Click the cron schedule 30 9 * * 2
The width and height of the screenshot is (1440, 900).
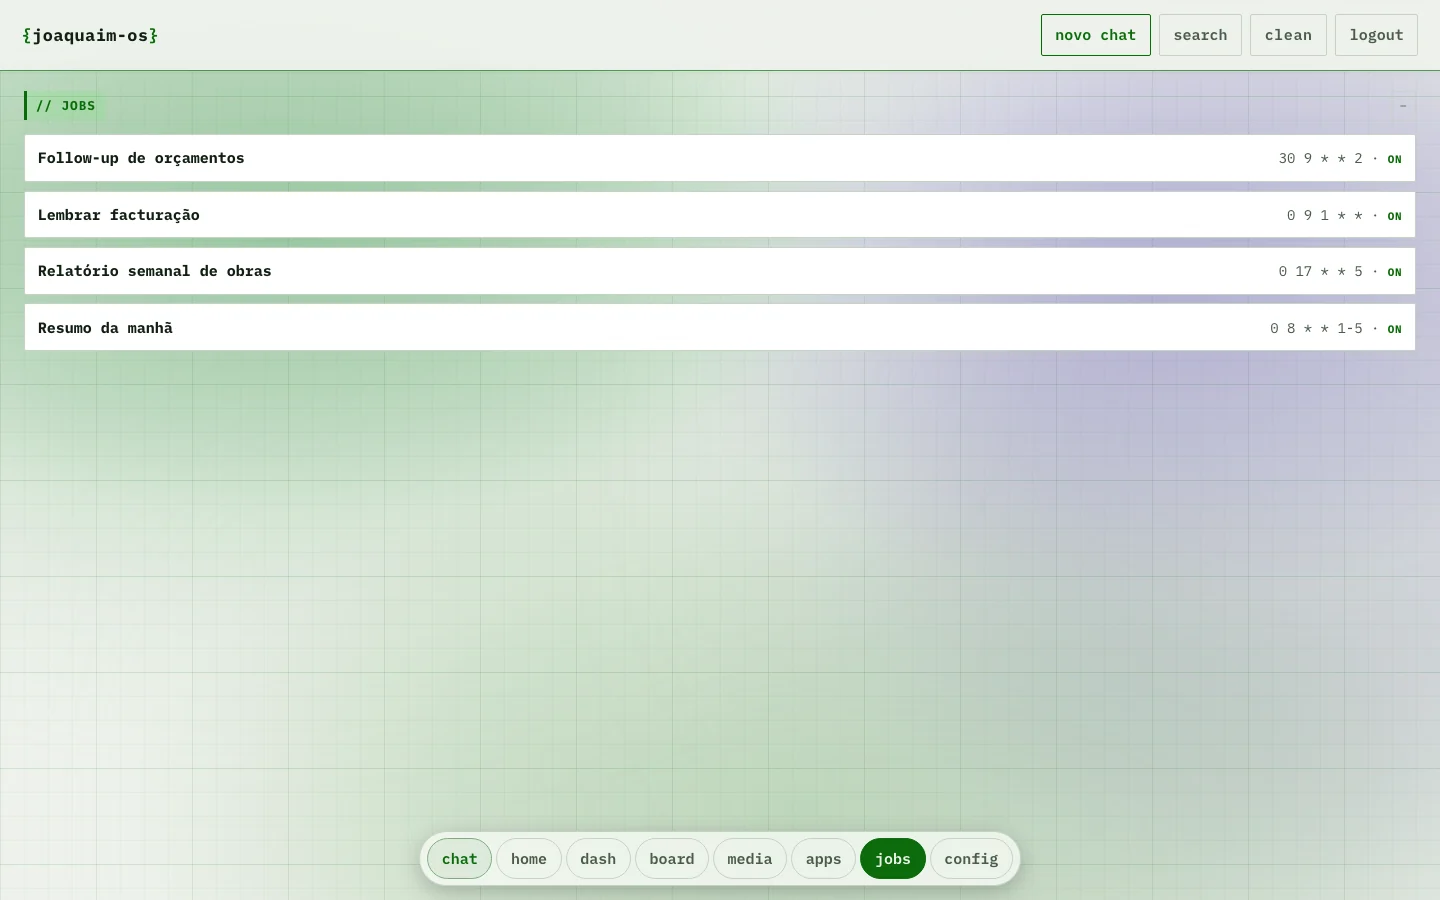(1320, 158)
